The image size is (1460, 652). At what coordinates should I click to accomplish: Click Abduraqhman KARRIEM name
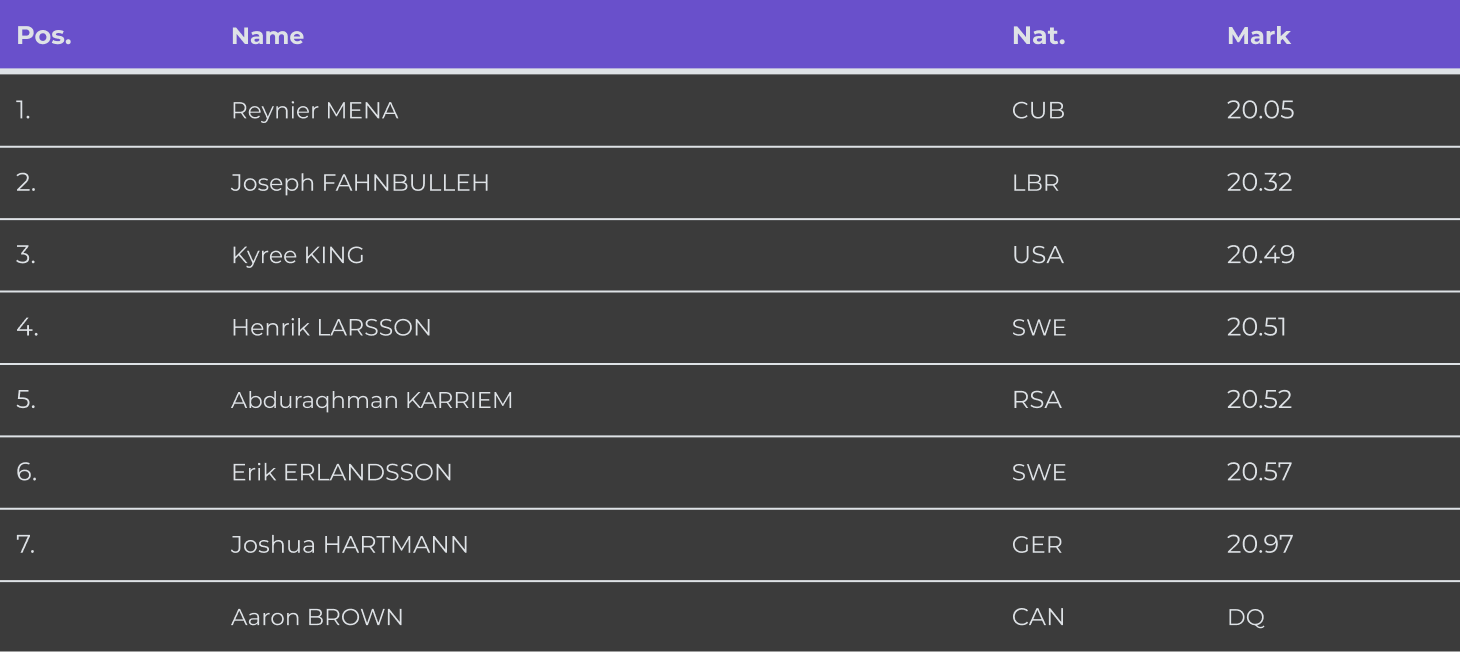point(371,400)
